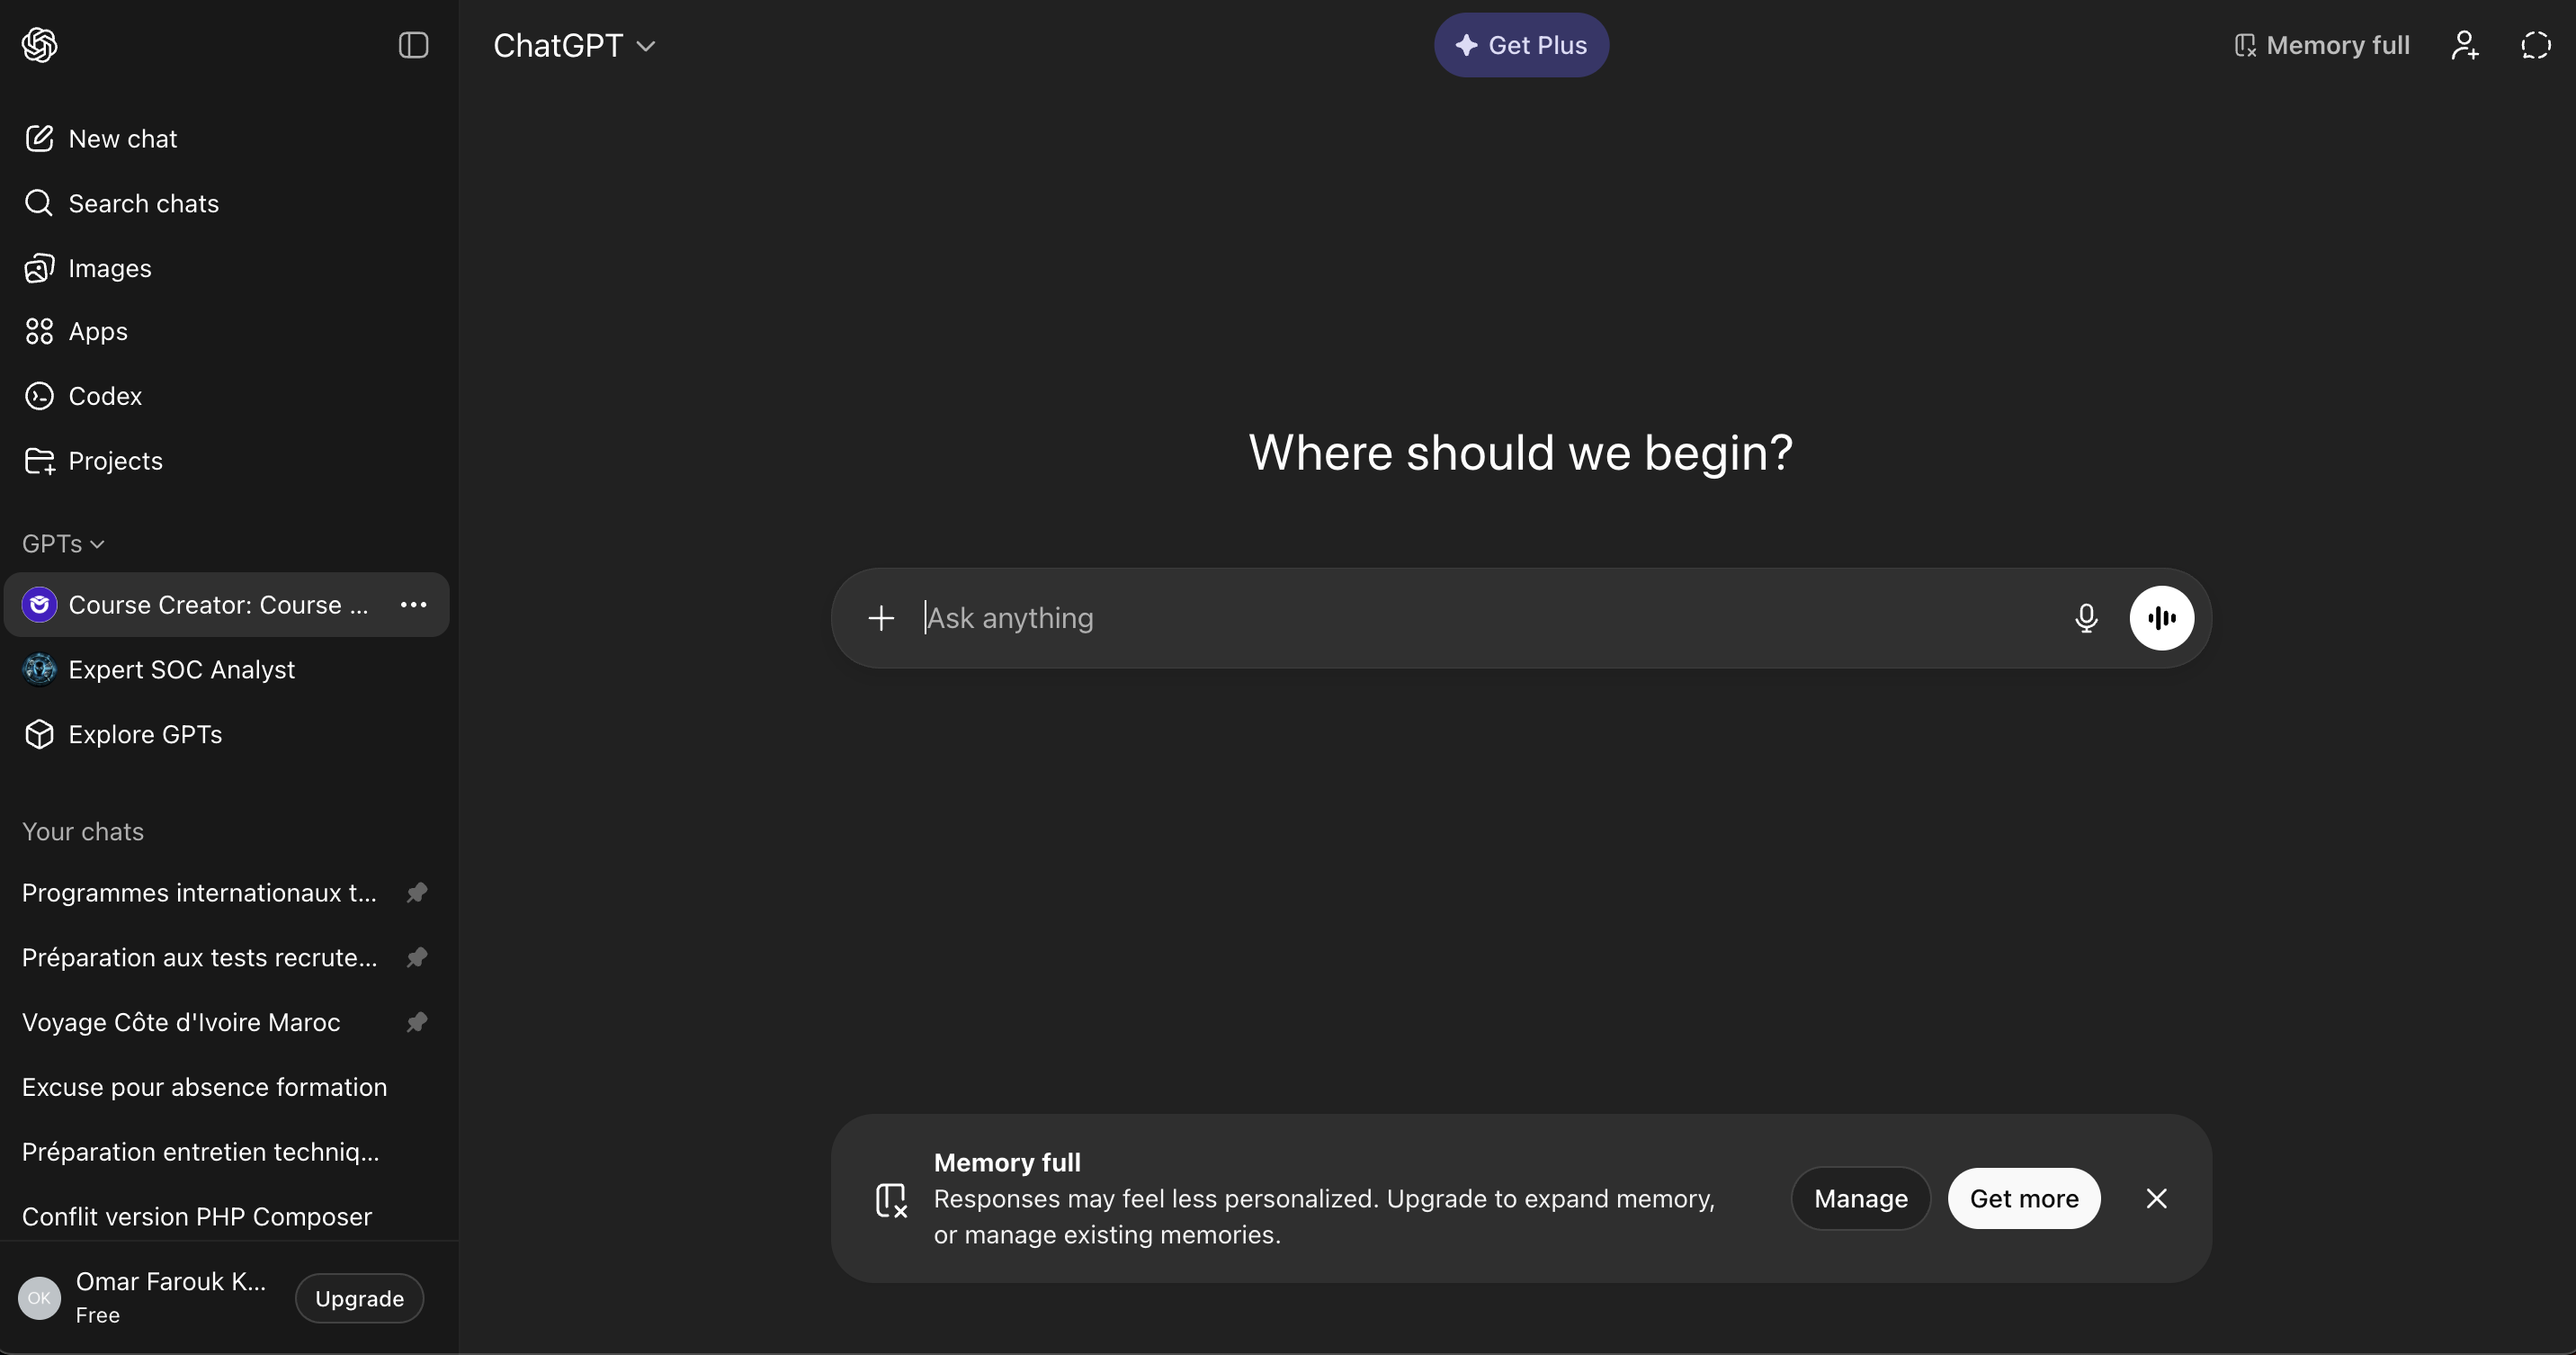This screenshot has height=1355, width=2576.
Task: Open attachments with the plus icon
Action: click(880, 618)
